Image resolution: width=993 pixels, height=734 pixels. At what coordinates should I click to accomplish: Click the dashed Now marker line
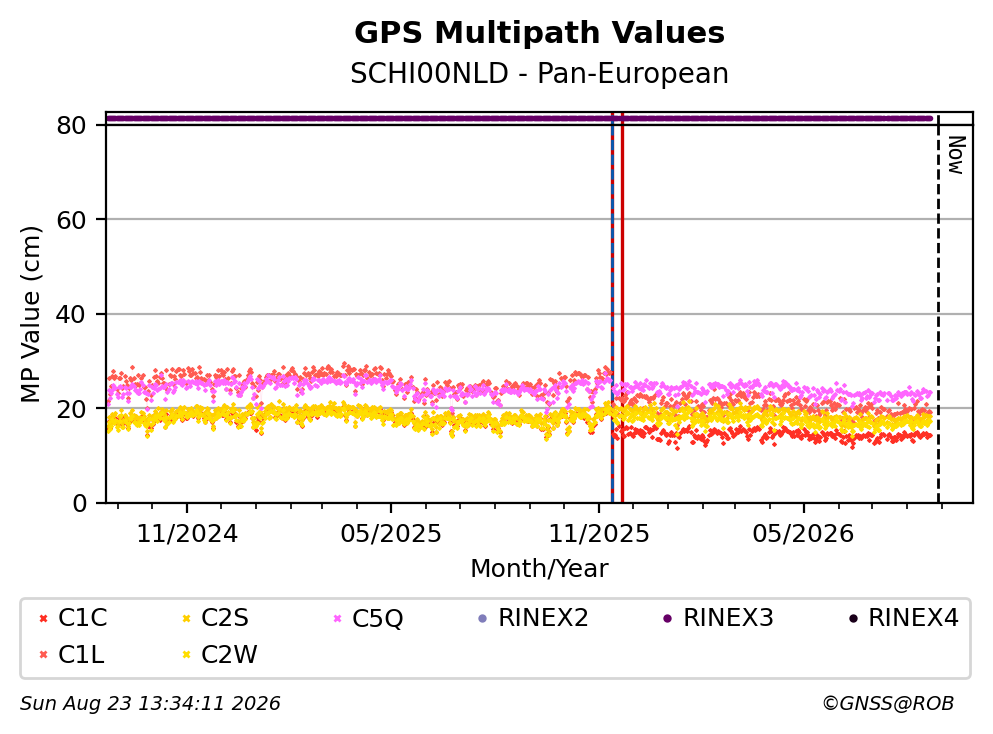[938, 309]
